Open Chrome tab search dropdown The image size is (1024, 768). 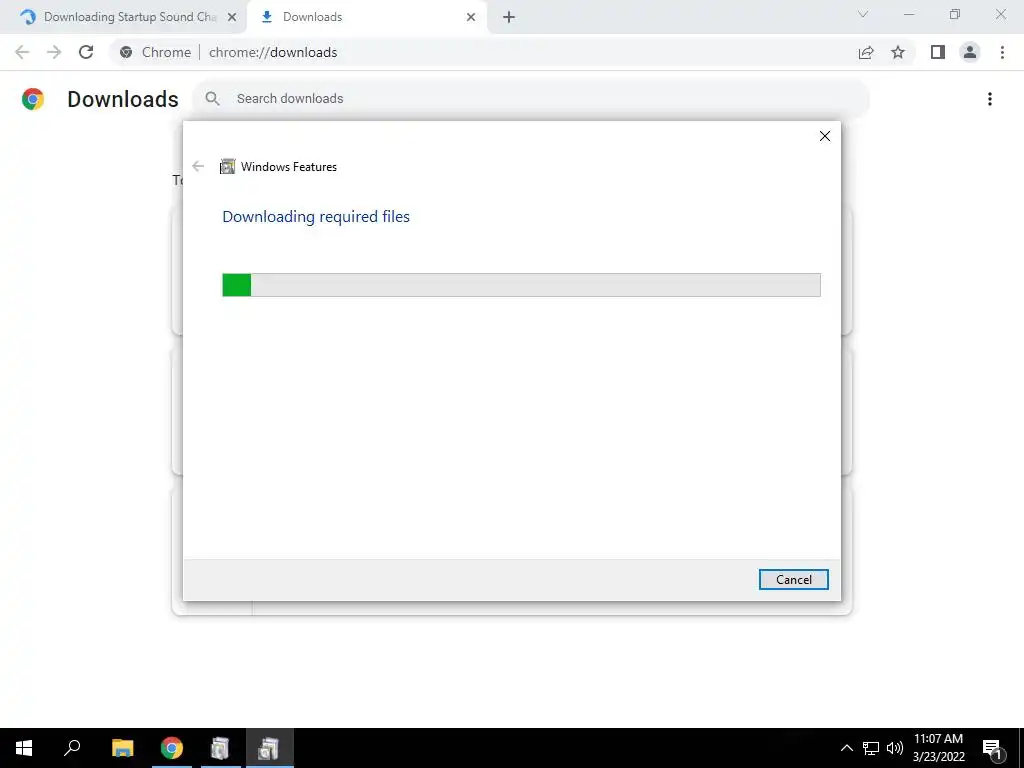[863, 14]
